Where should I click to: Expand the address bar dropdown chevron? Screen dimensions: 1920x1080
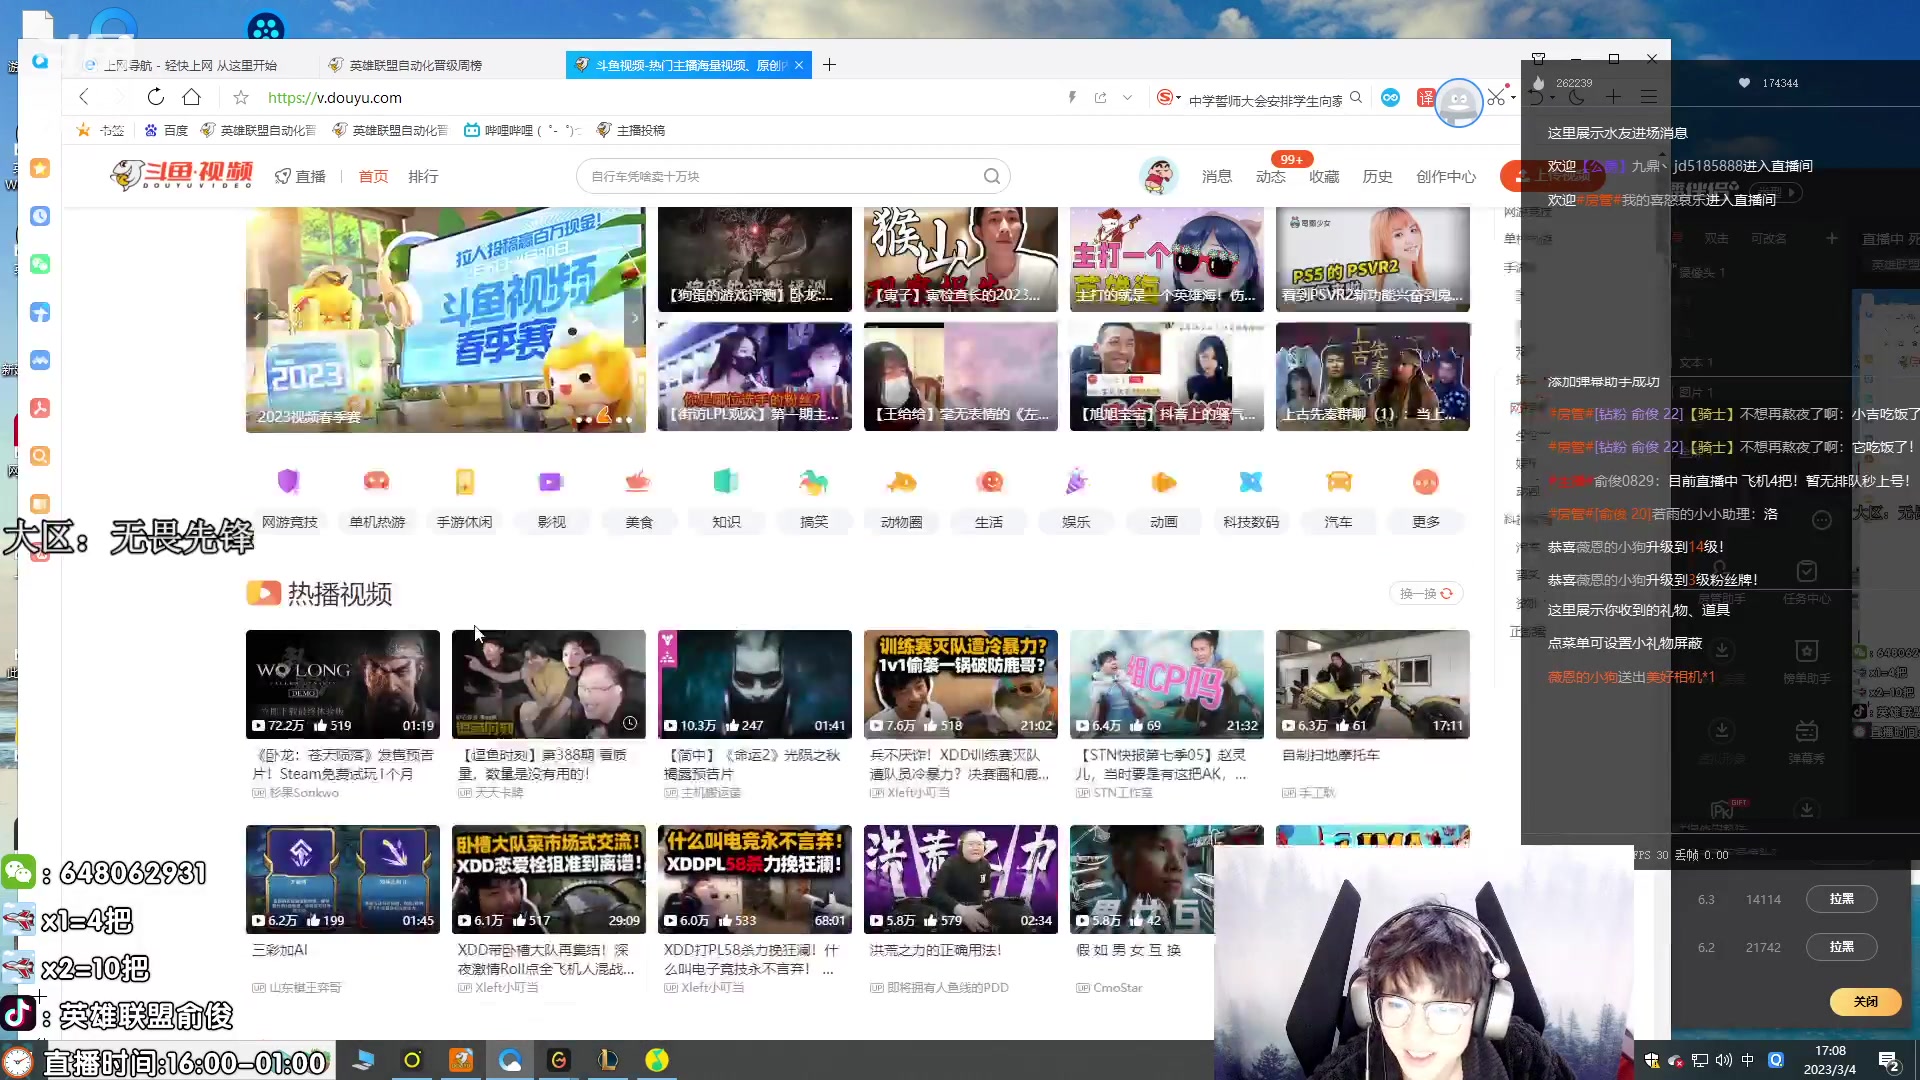pos(1128,97)
